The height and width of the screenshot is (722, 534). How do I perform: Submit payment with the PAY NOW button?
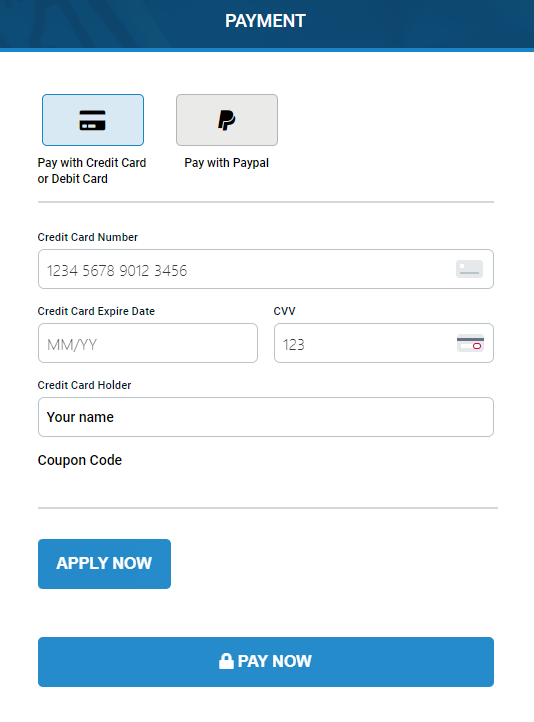pyautogui.click(x=266, y=662)
